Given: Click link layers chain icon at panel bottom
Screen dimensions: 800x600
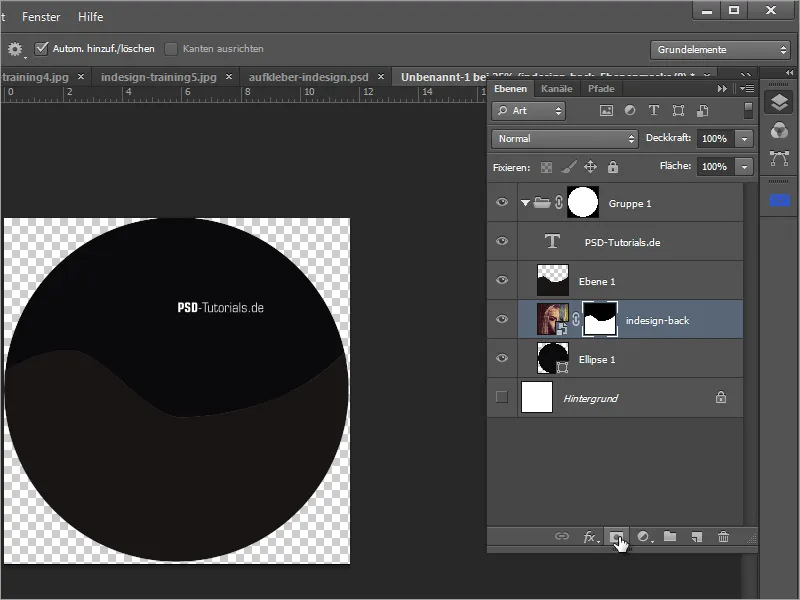Looking at the screenshot, I should tap(562, 536).
